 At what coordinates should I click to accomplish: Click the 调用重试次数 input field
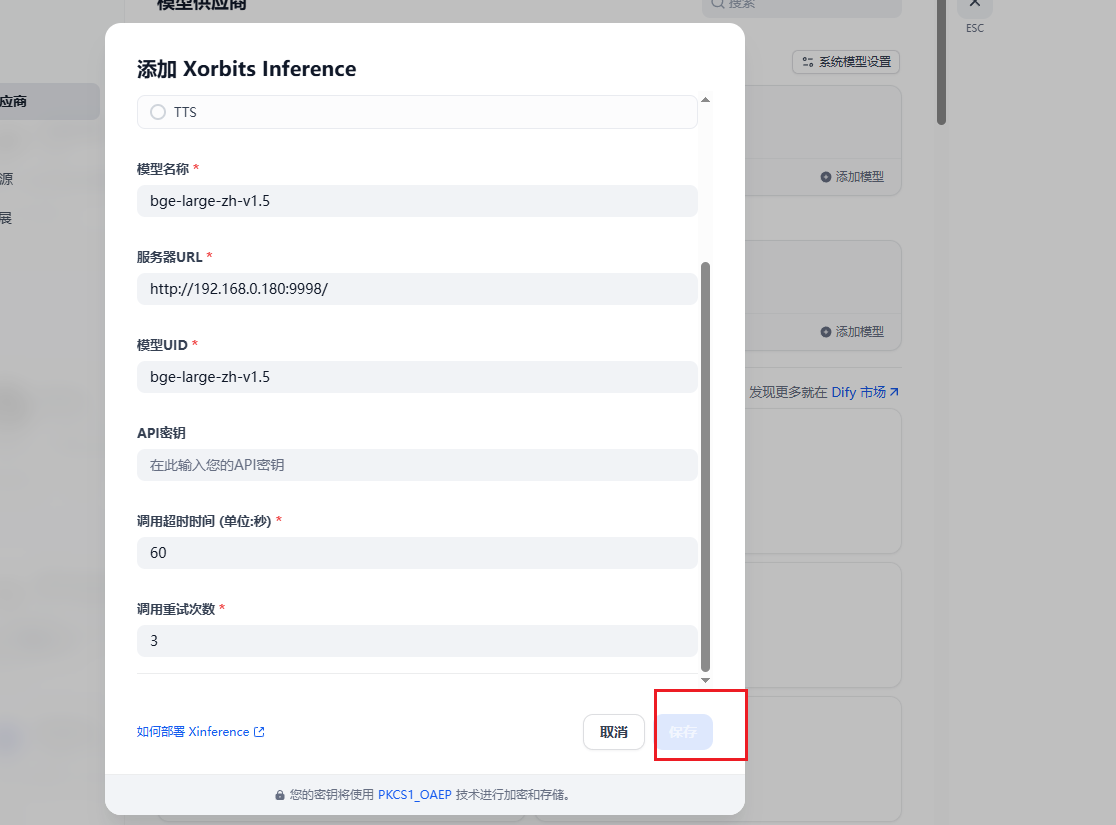click(417, 641)
